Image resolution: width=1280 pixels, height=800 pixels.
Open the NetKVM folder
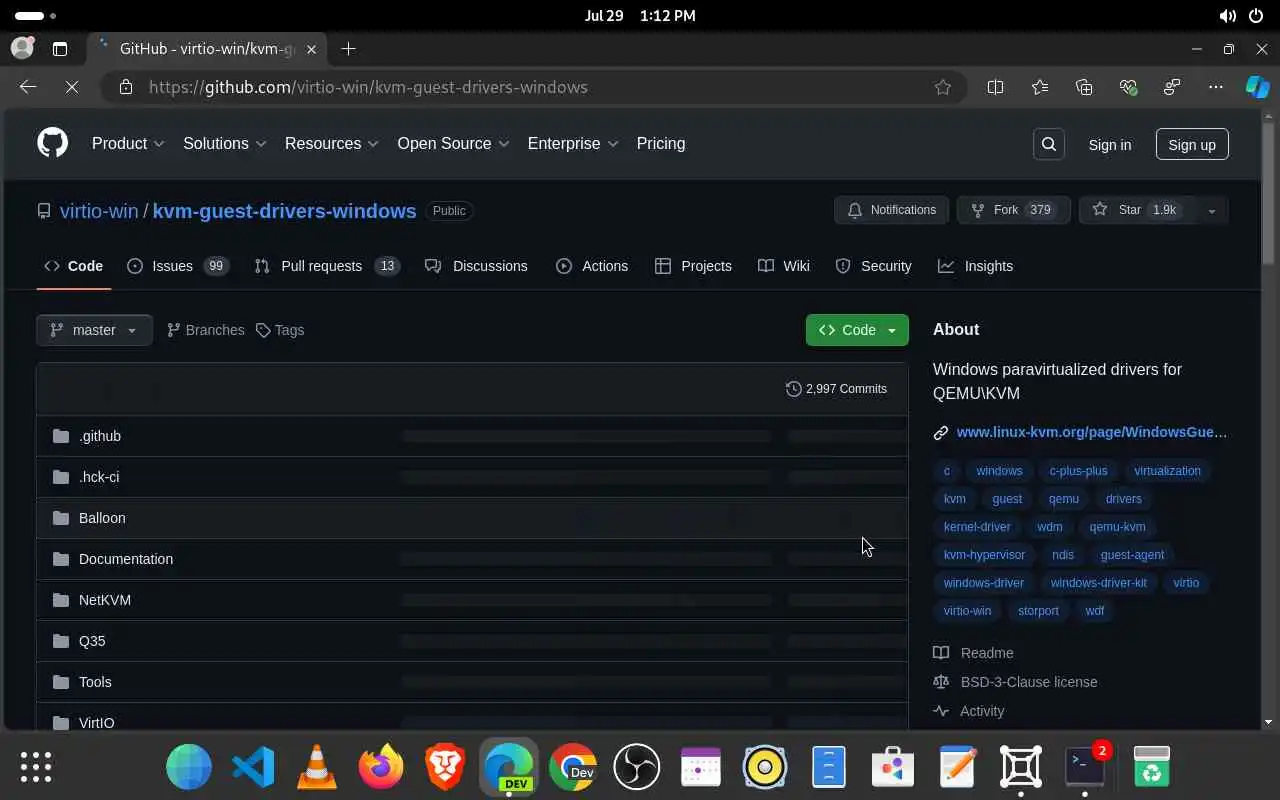point(105,600)
